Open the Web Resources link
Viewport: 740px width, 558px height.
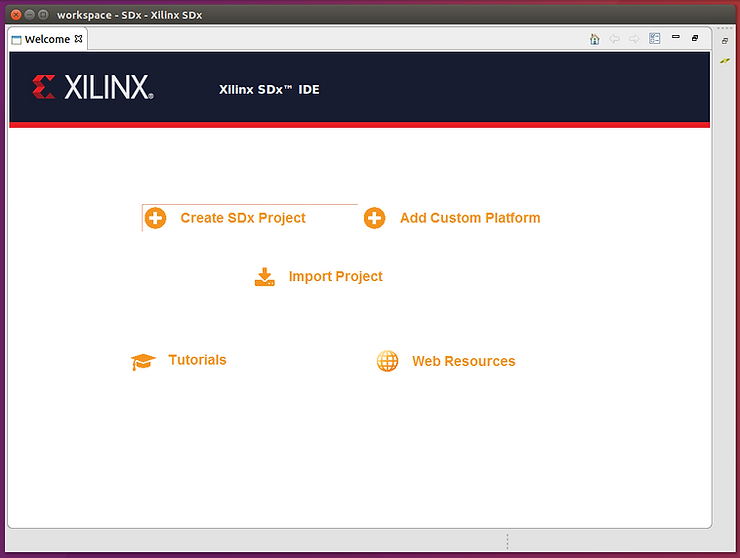click(x=463, y=361)
